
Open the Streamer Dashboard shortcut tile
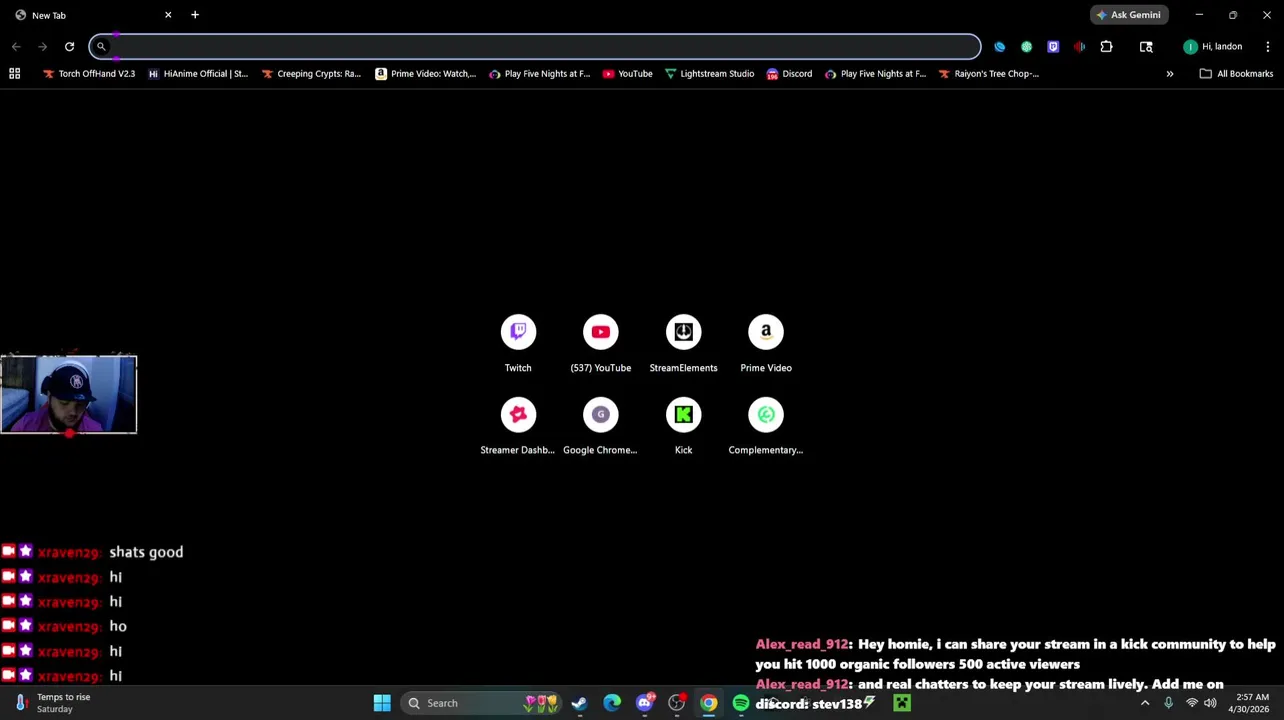518,426
